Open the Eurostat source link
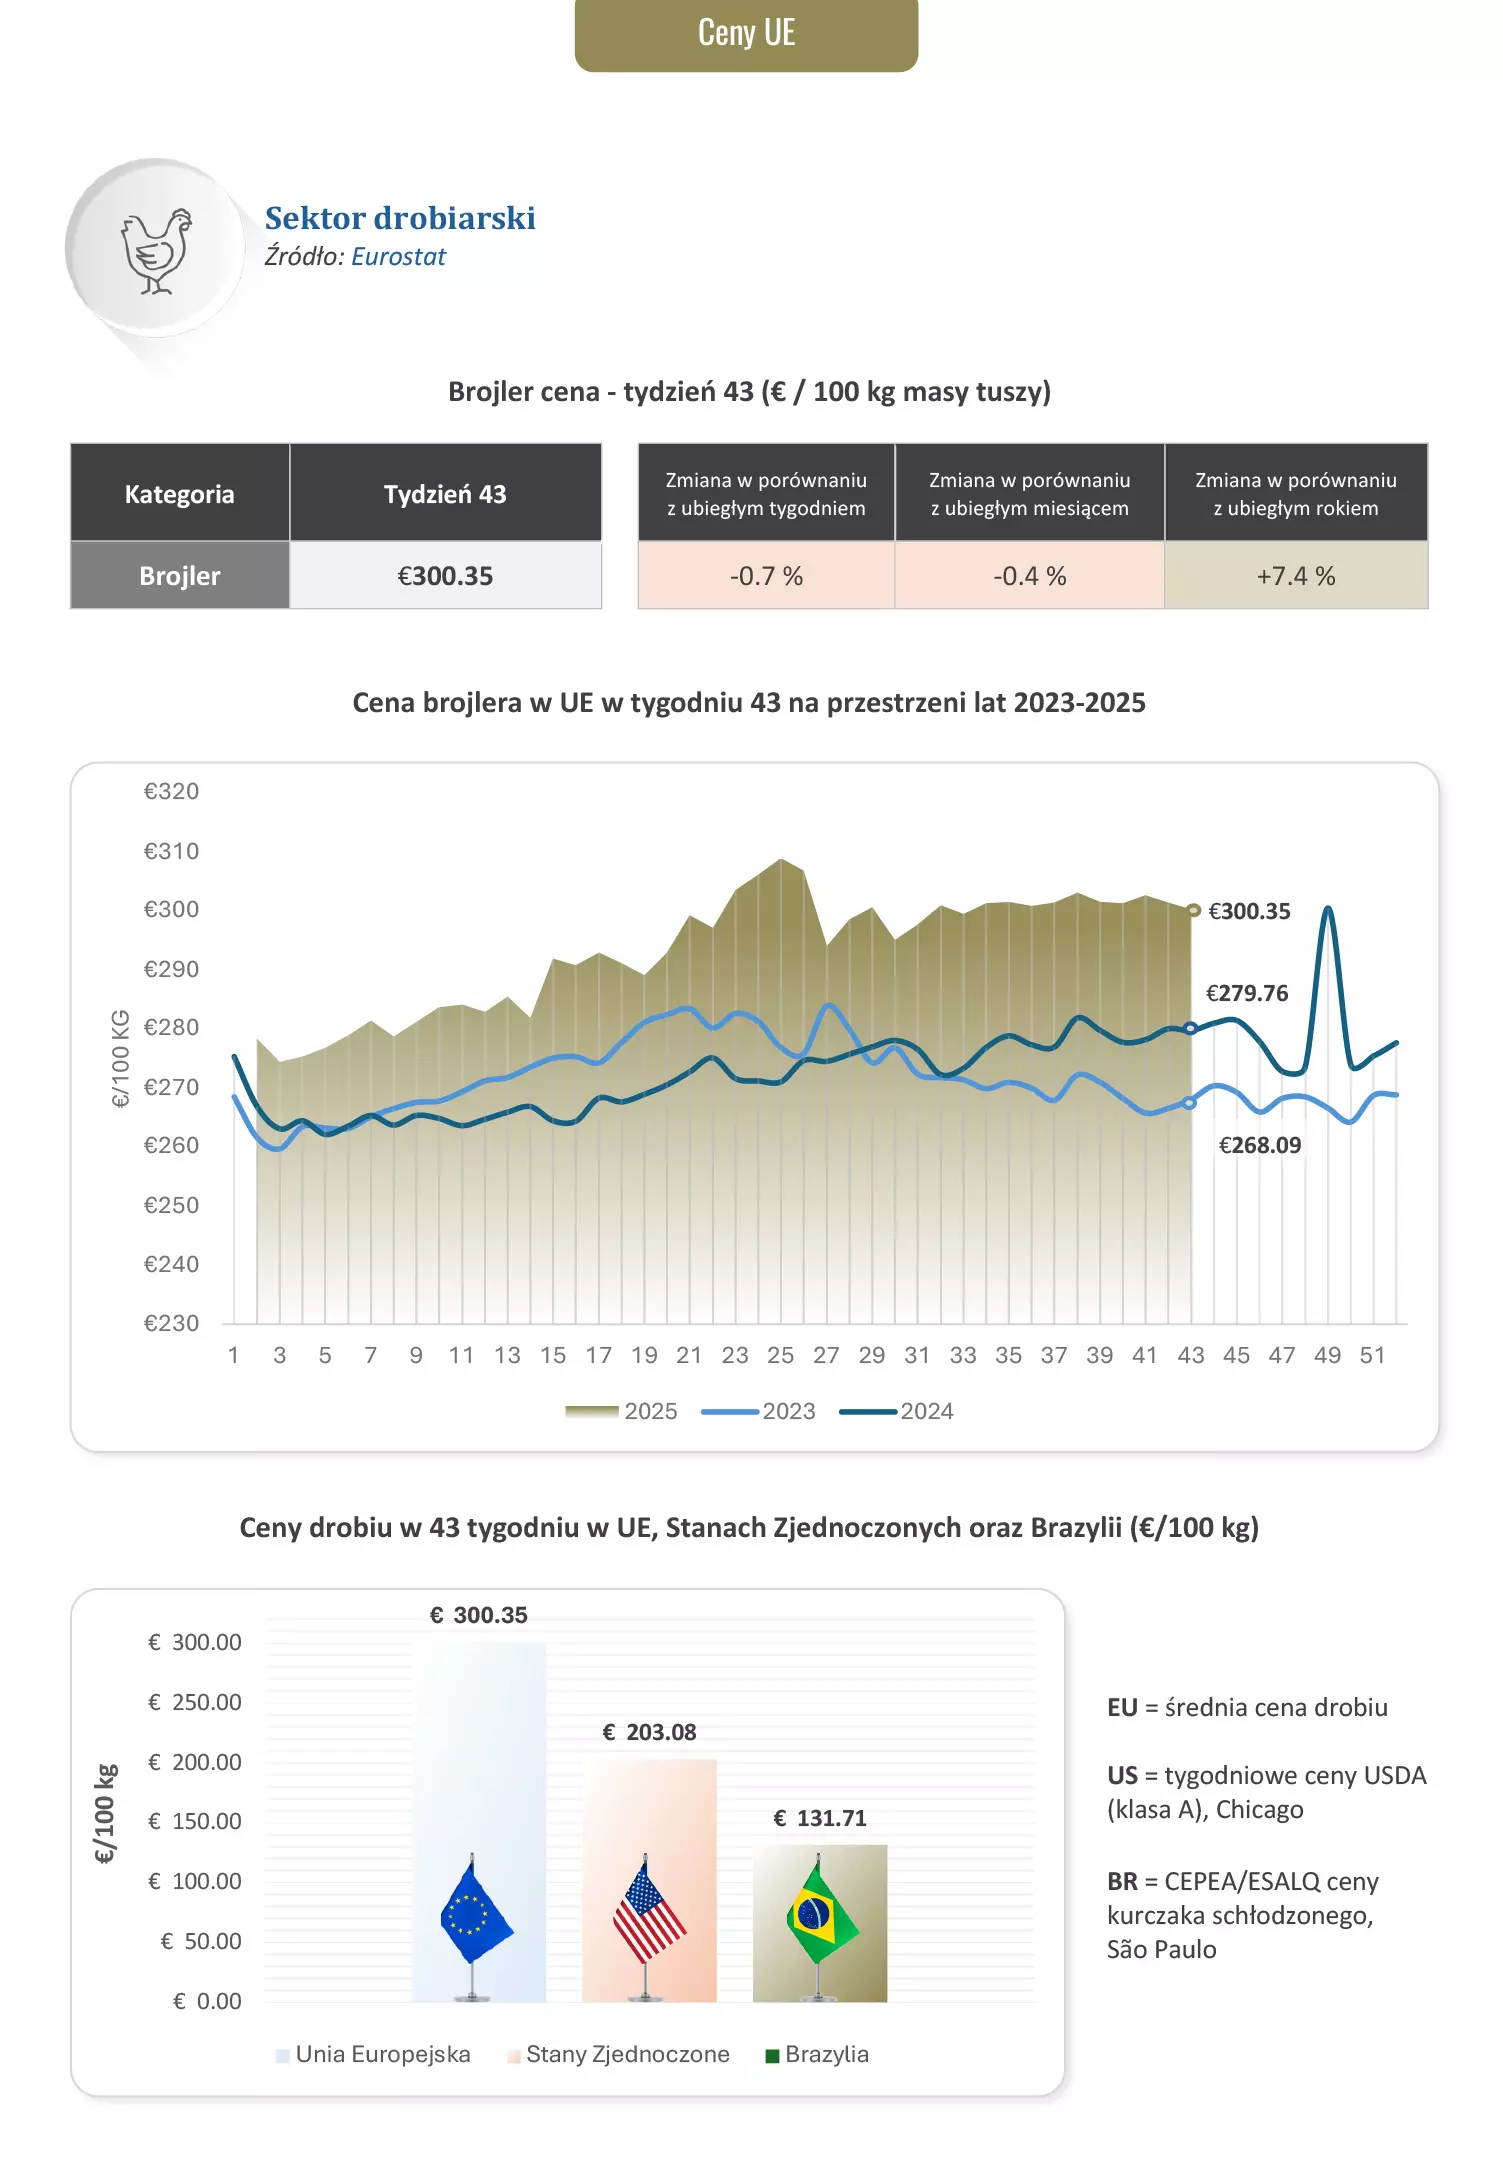Image resolution: width=1503 pixels, height=2182 pixels. 398,257
